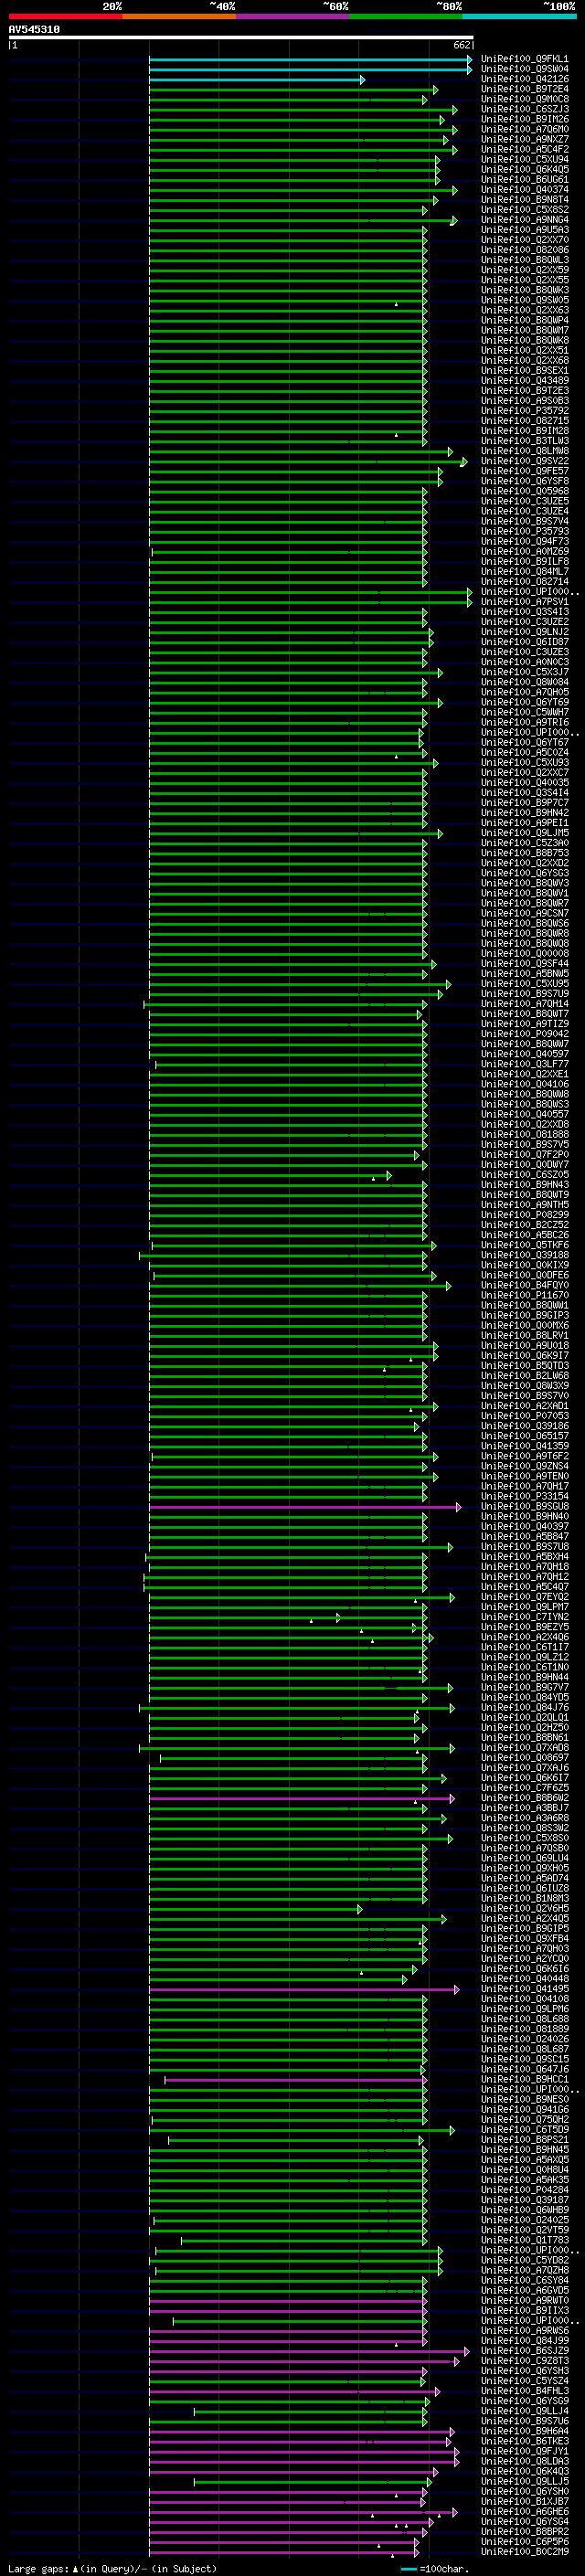Select hit label UniRef100_C6SZJ3
585x2576 pixels.
tap(524, 110)
